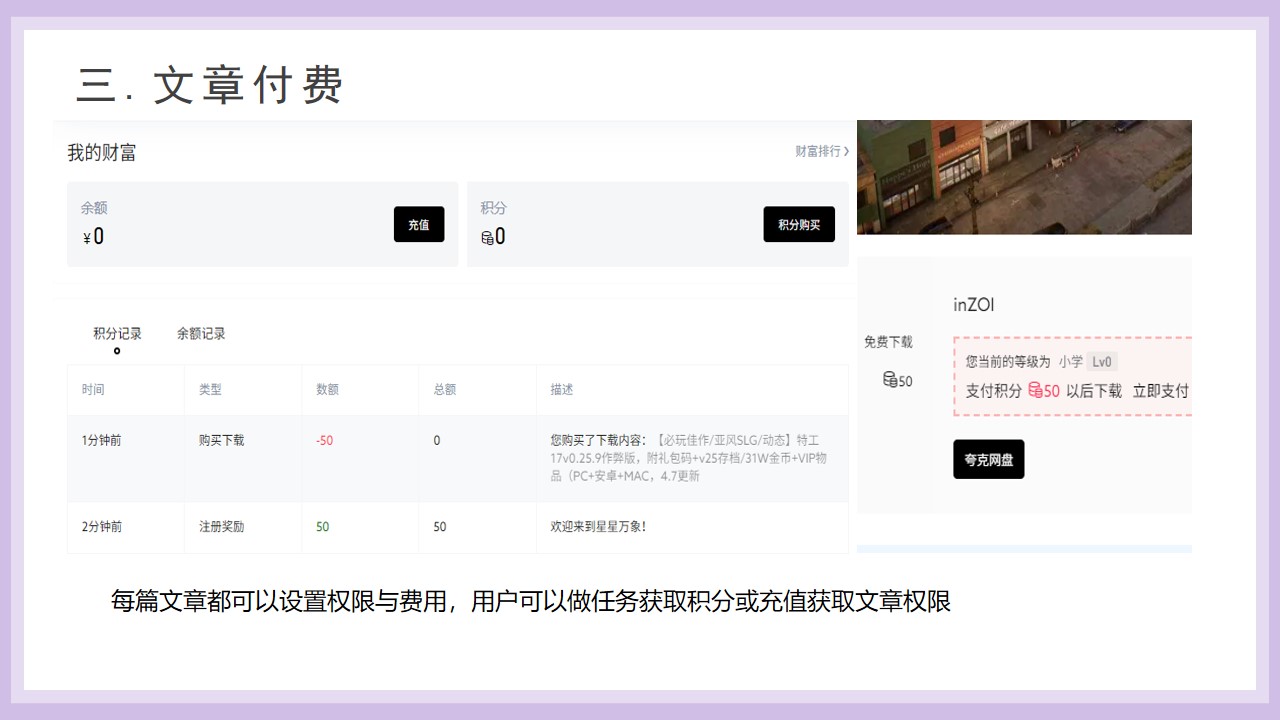Viewport: 1280px width, 720px height.
Task: Select the 2分钟前 time cell
Action: 102,526
